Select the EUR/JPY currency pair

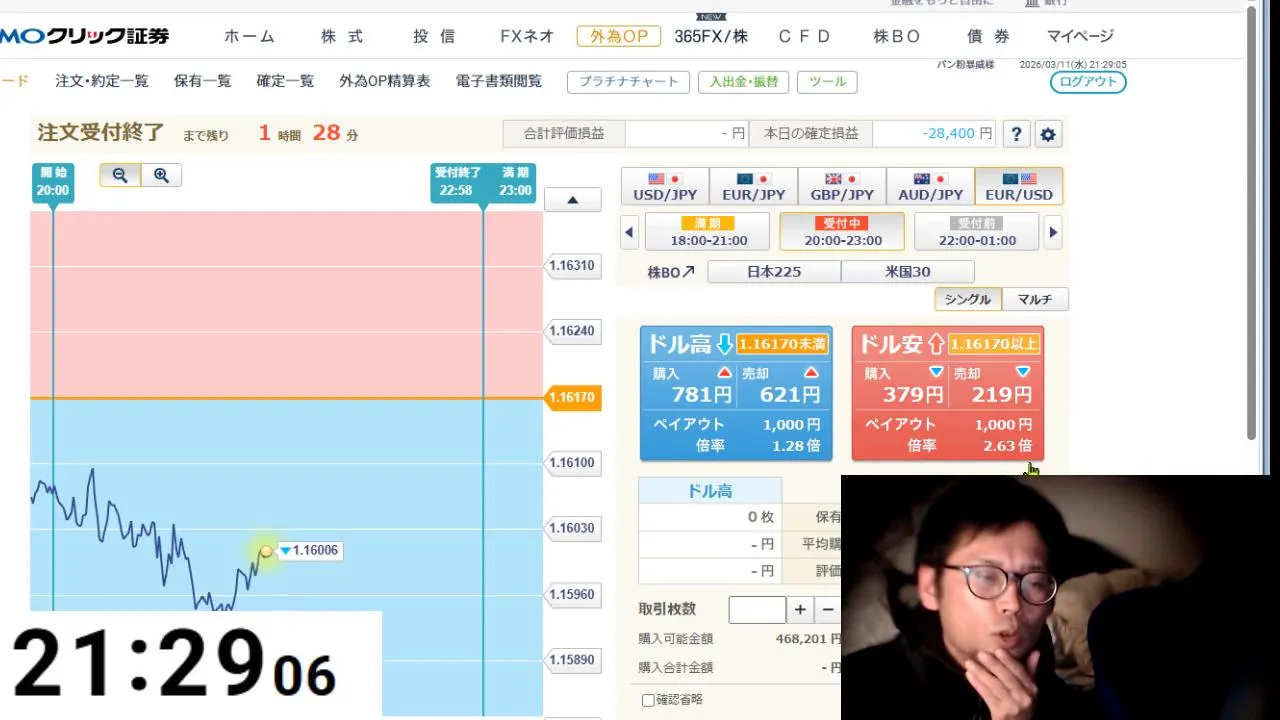[x=753, y=186]
